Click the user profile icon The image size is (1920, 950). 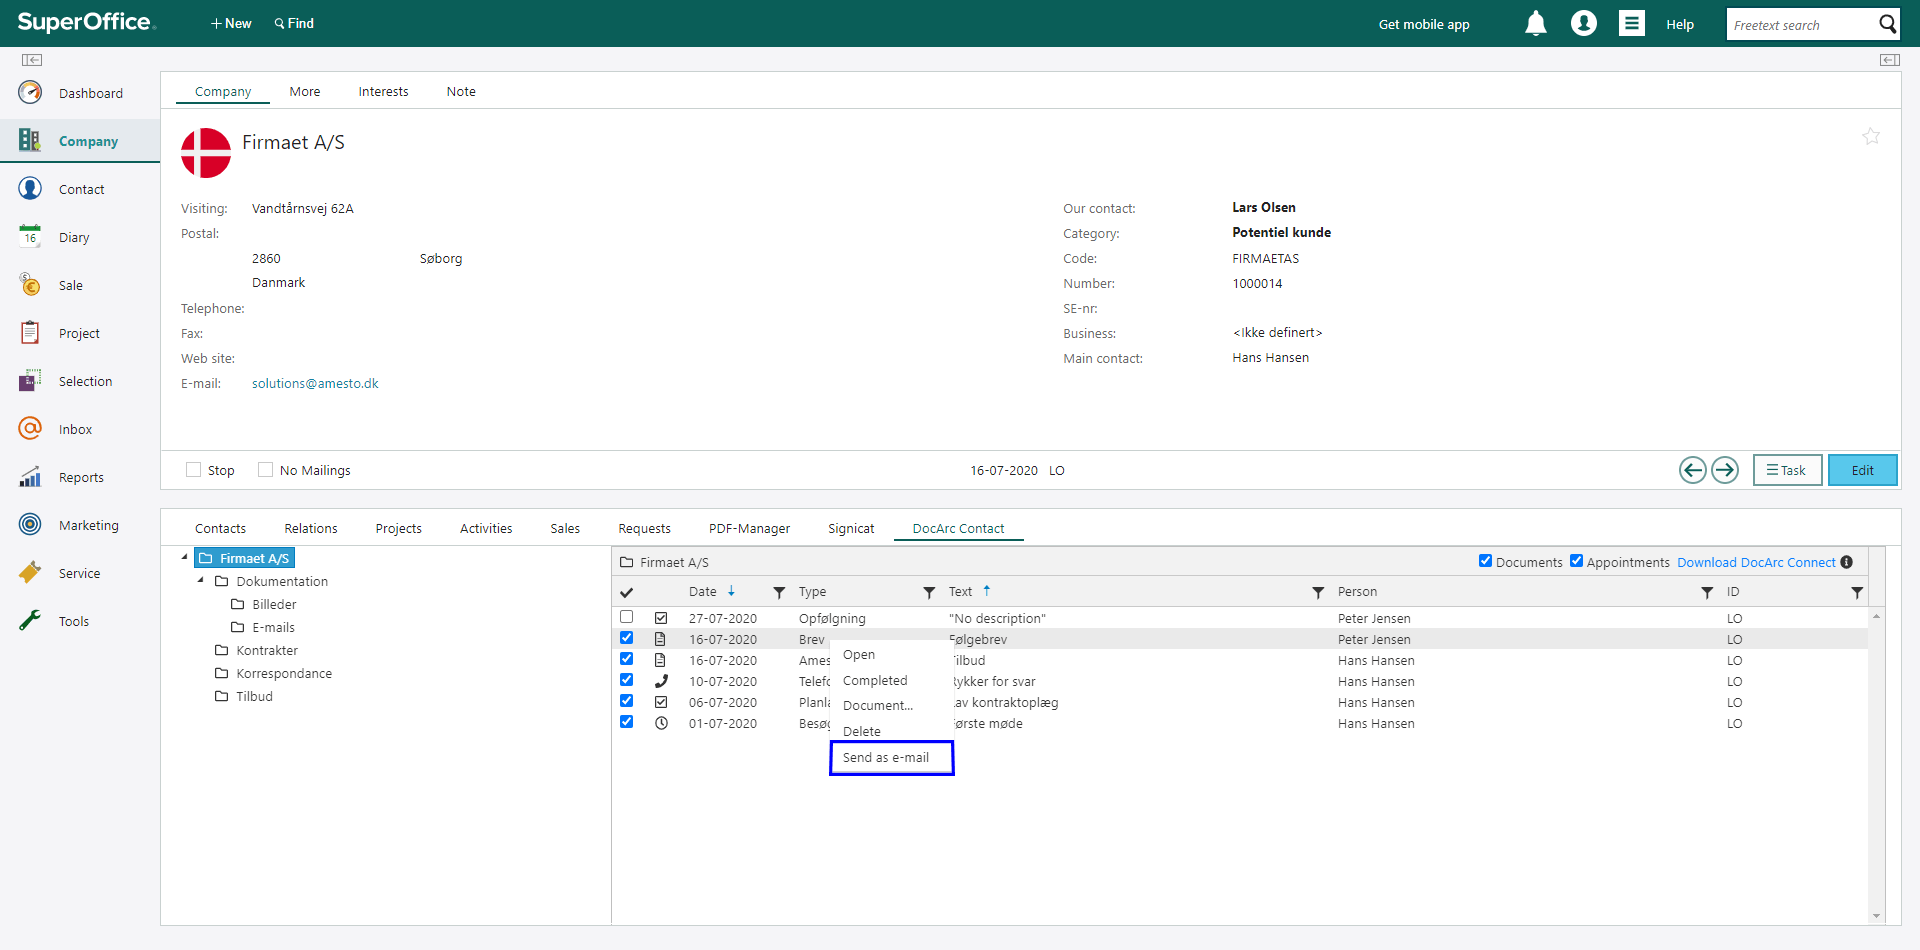(1583, 24)
